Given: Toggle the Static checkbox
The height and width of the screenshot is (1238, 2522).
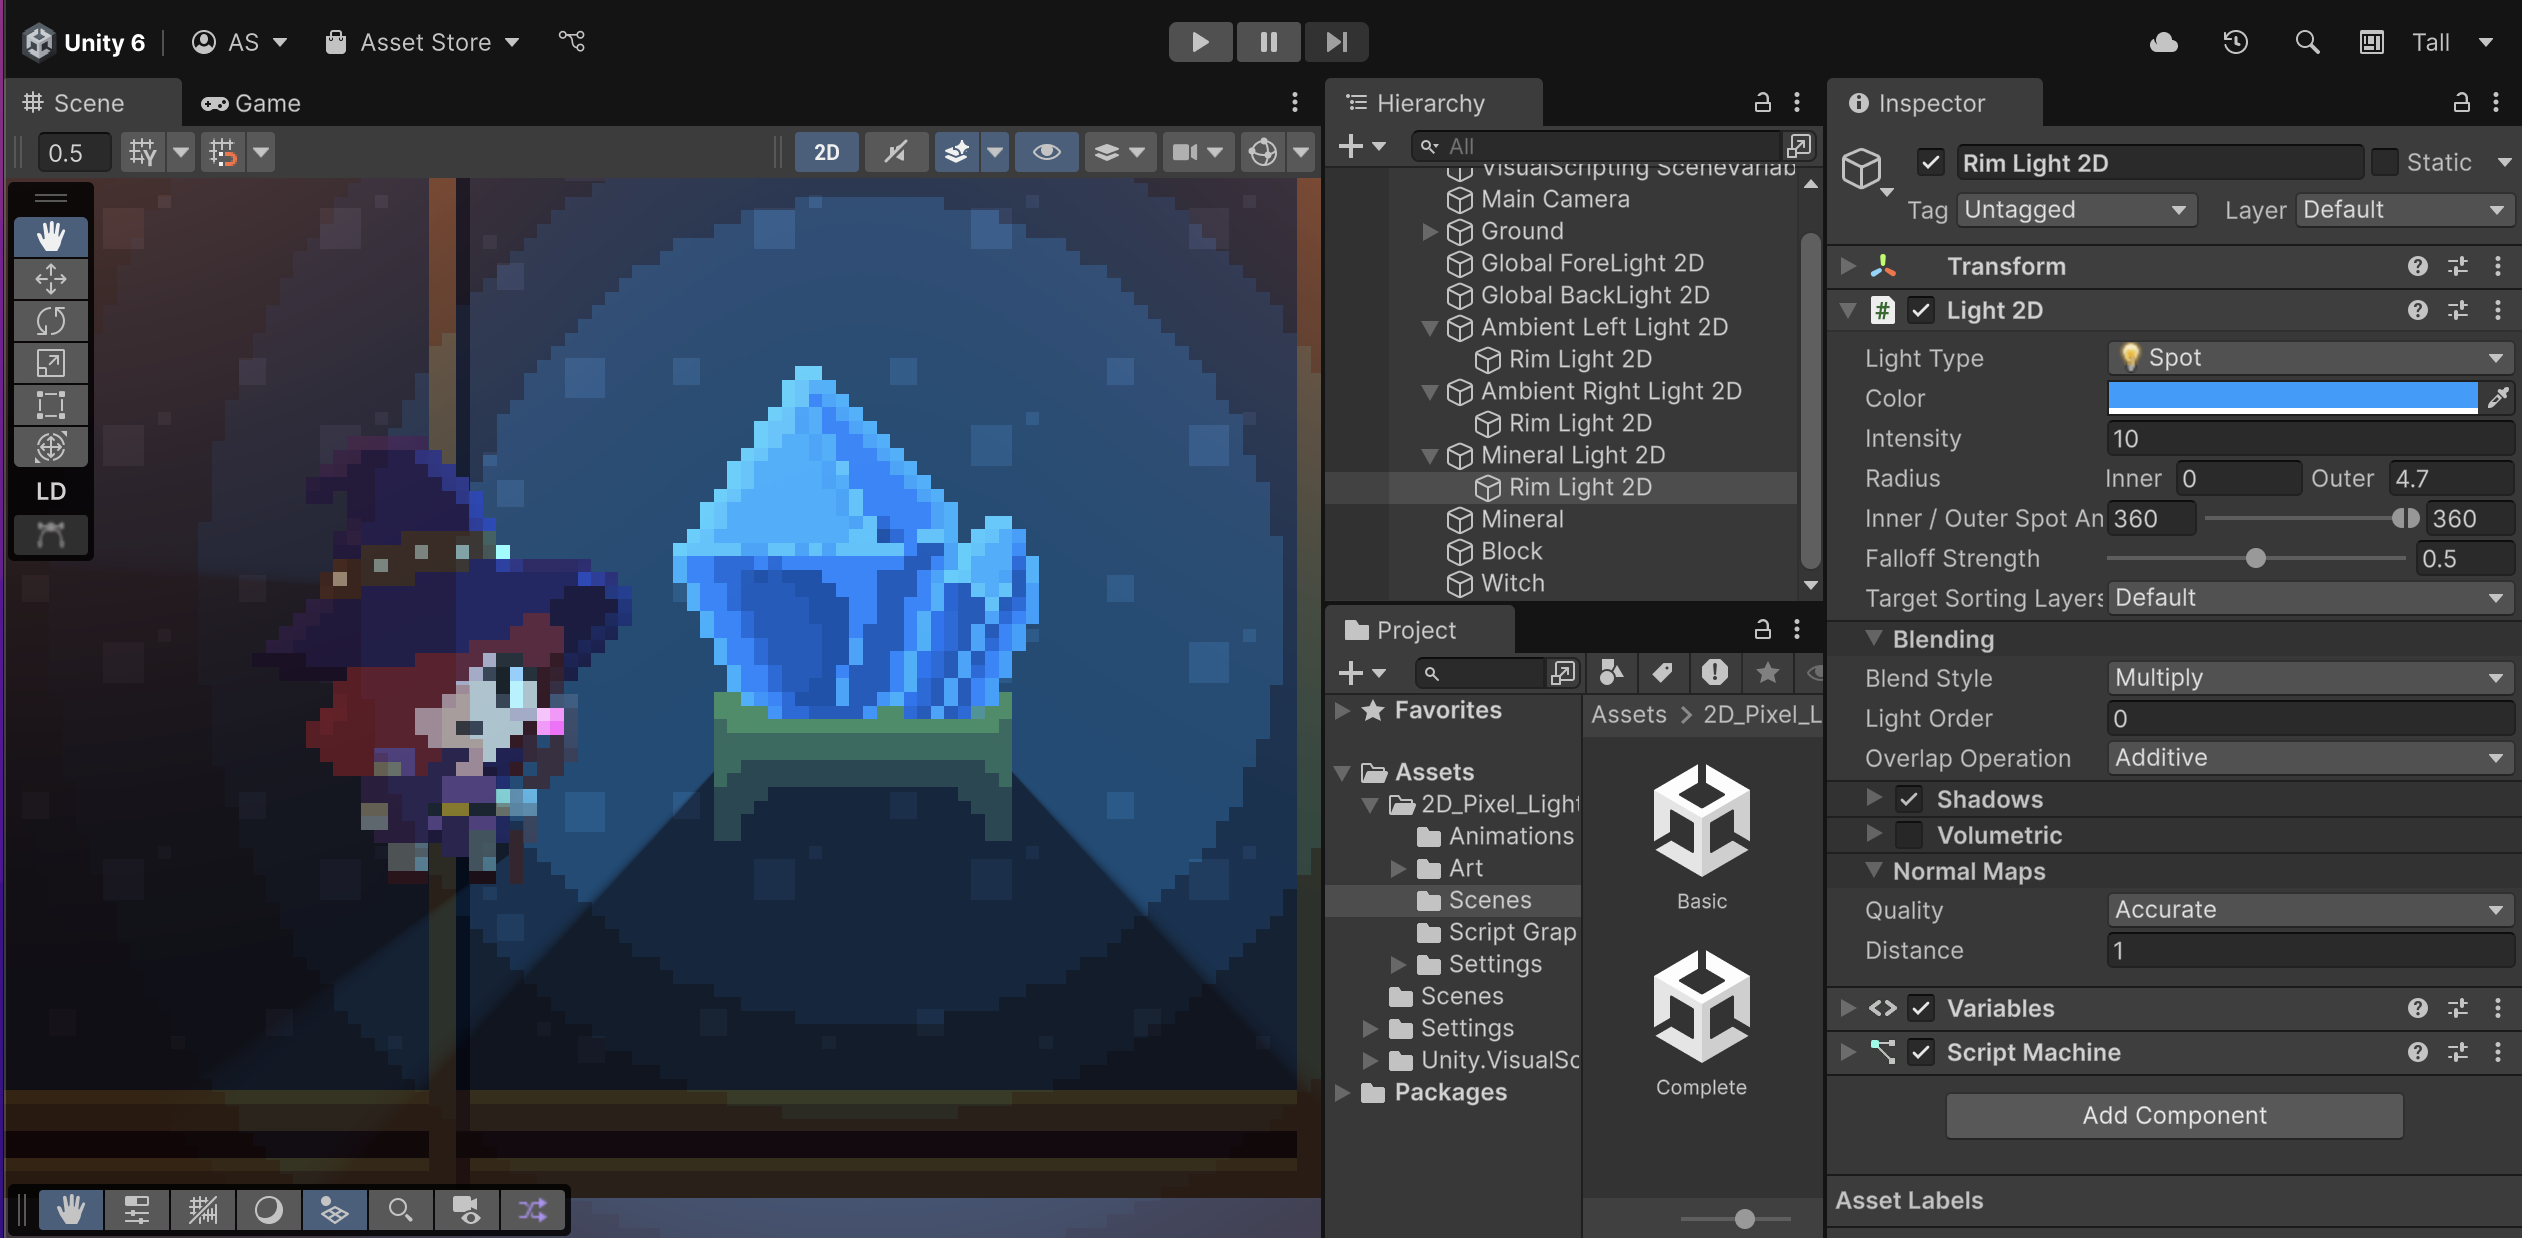Looking at the screenshot, I should tap(2385, 162).
